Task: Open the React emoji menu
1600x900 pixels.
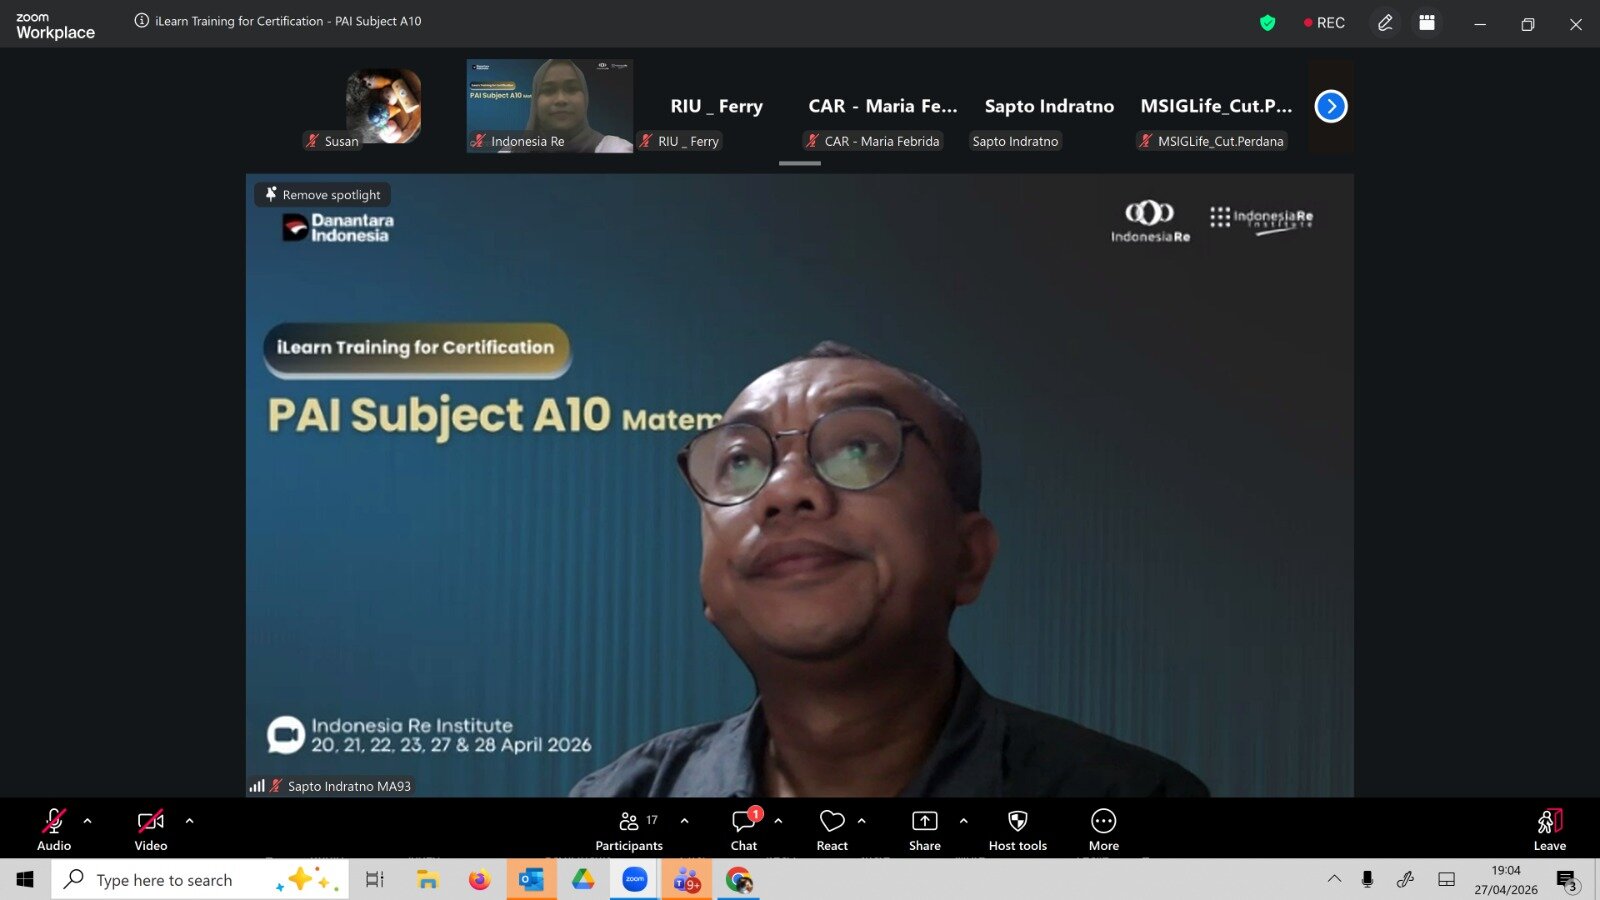Action: point(832,829)
